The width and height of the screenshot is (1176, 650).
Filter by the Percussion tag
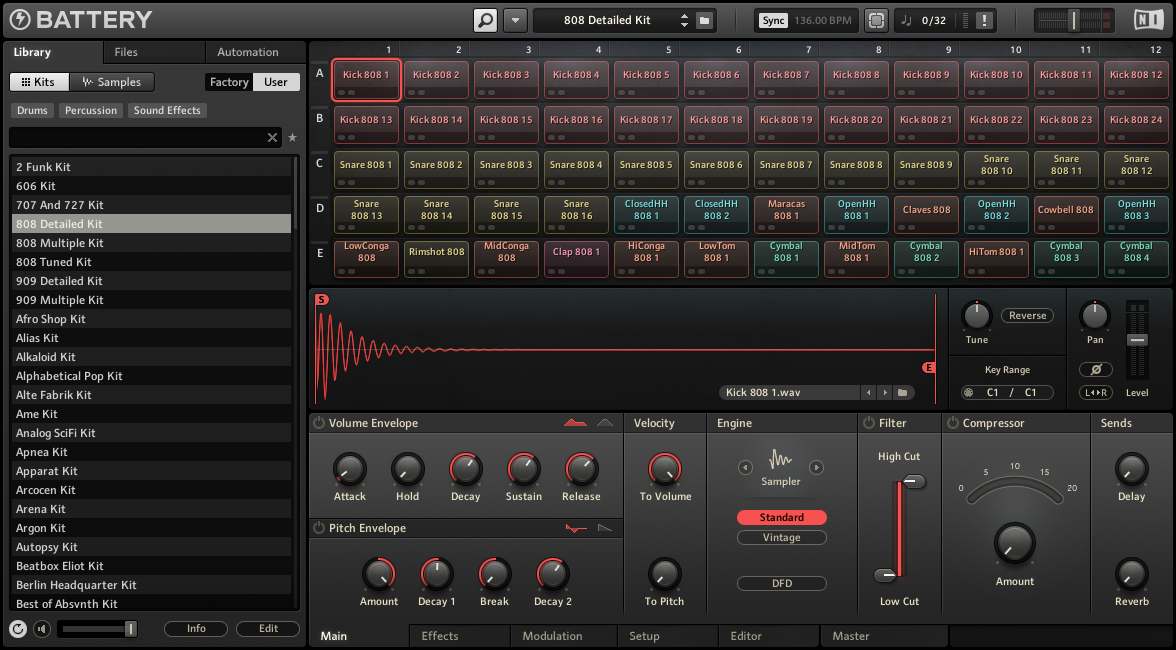point(91,110)
